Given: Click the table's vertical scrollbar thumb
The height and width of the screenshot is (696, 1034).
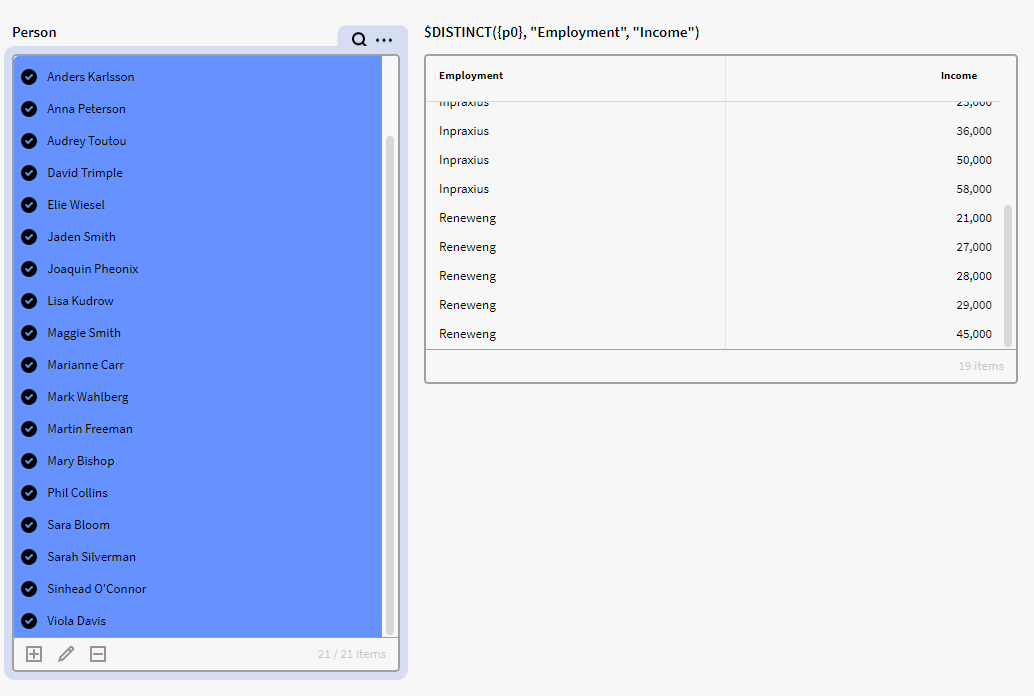Looking at the screenshot, I should click(x=1008, y=275).
